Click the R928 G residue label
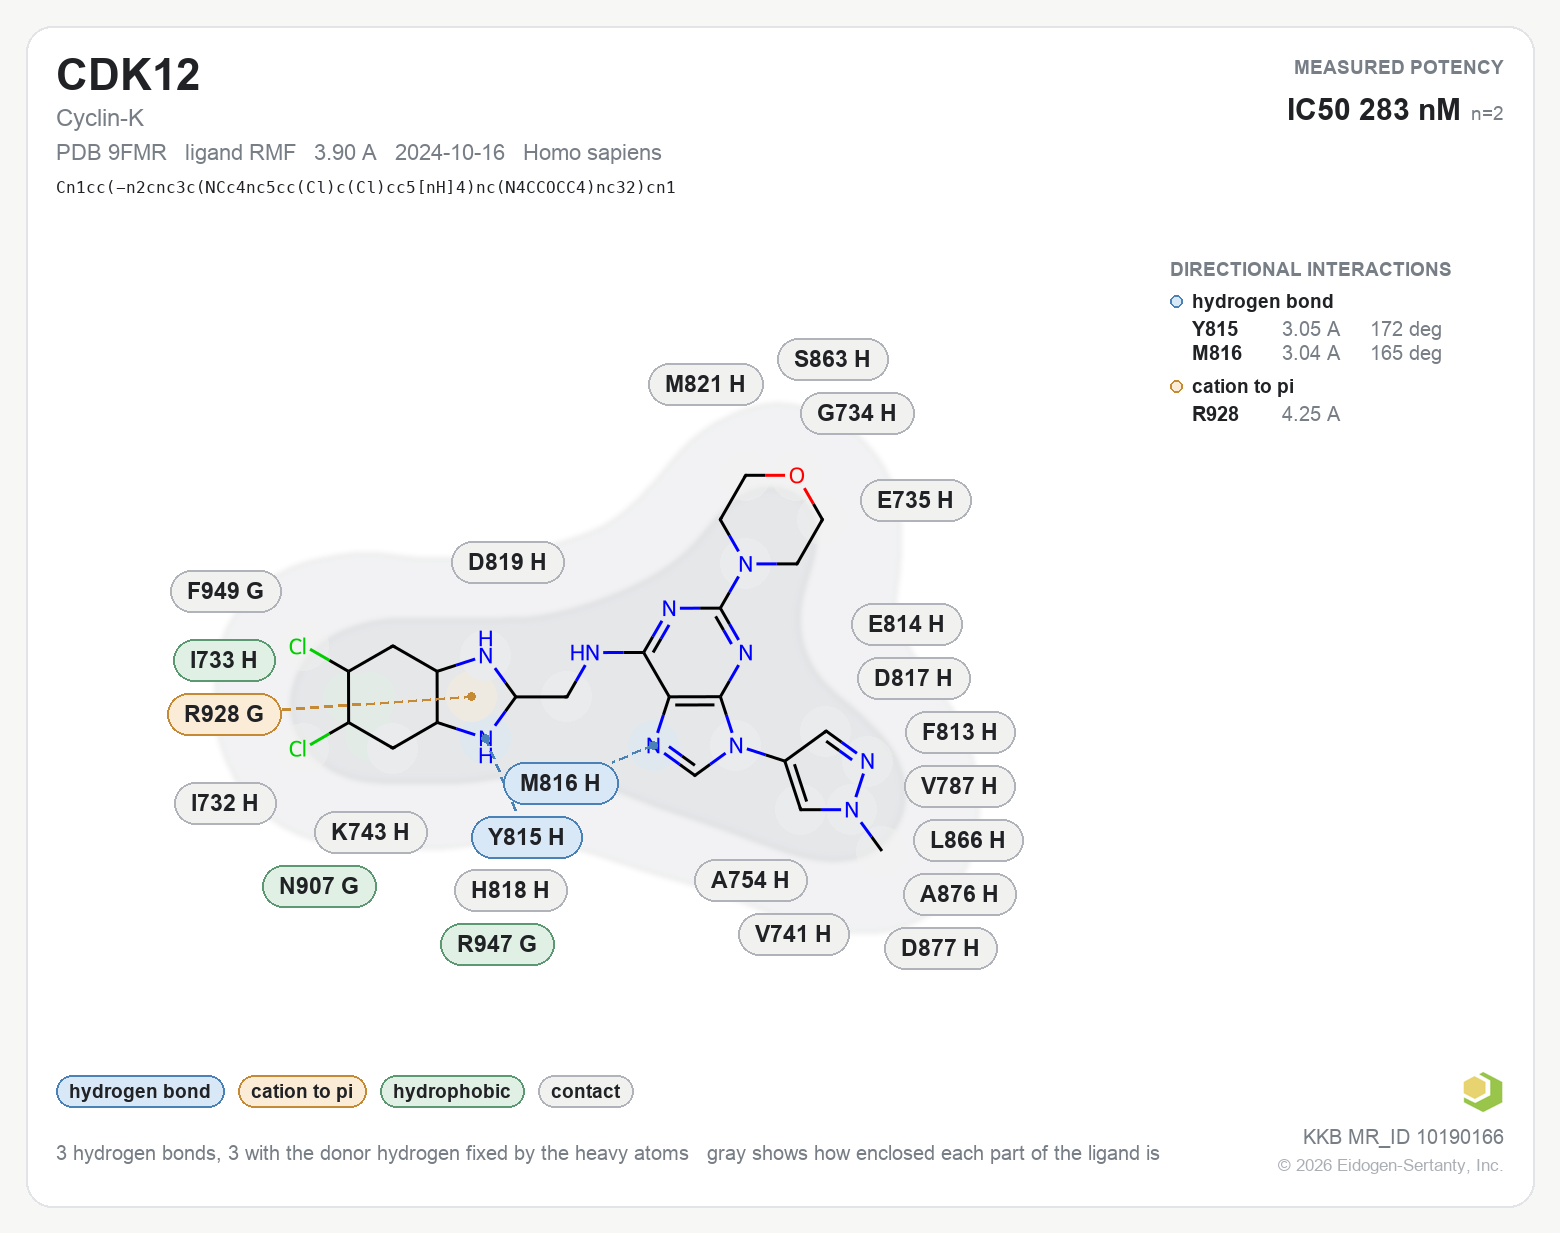Viewport: 1560px width, 1233px height. [x=224, y=714]
